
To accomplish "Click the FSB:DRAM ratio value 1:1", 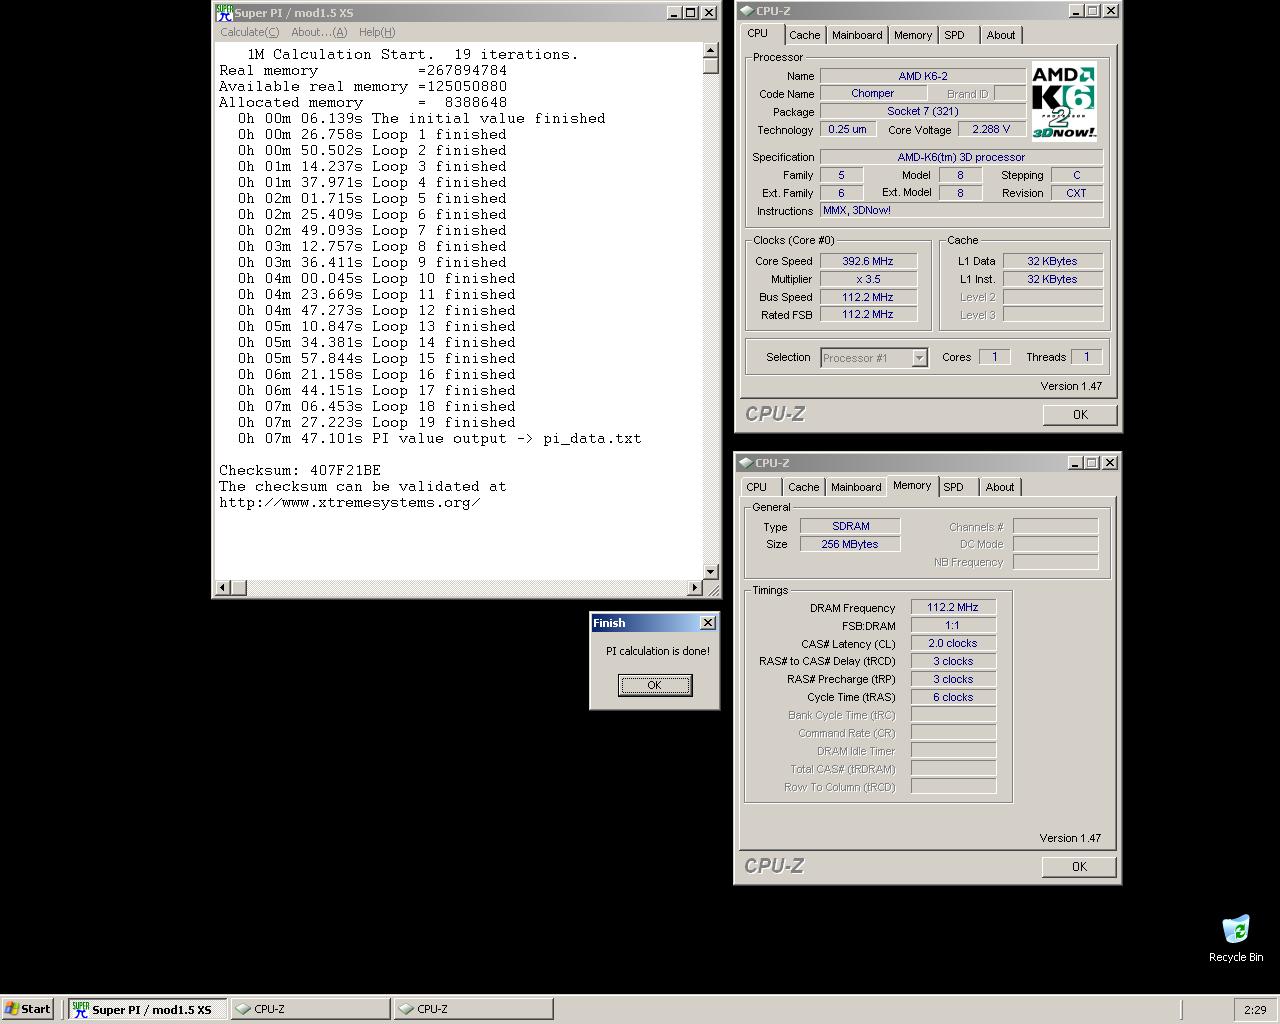I will tap(953, 625).
